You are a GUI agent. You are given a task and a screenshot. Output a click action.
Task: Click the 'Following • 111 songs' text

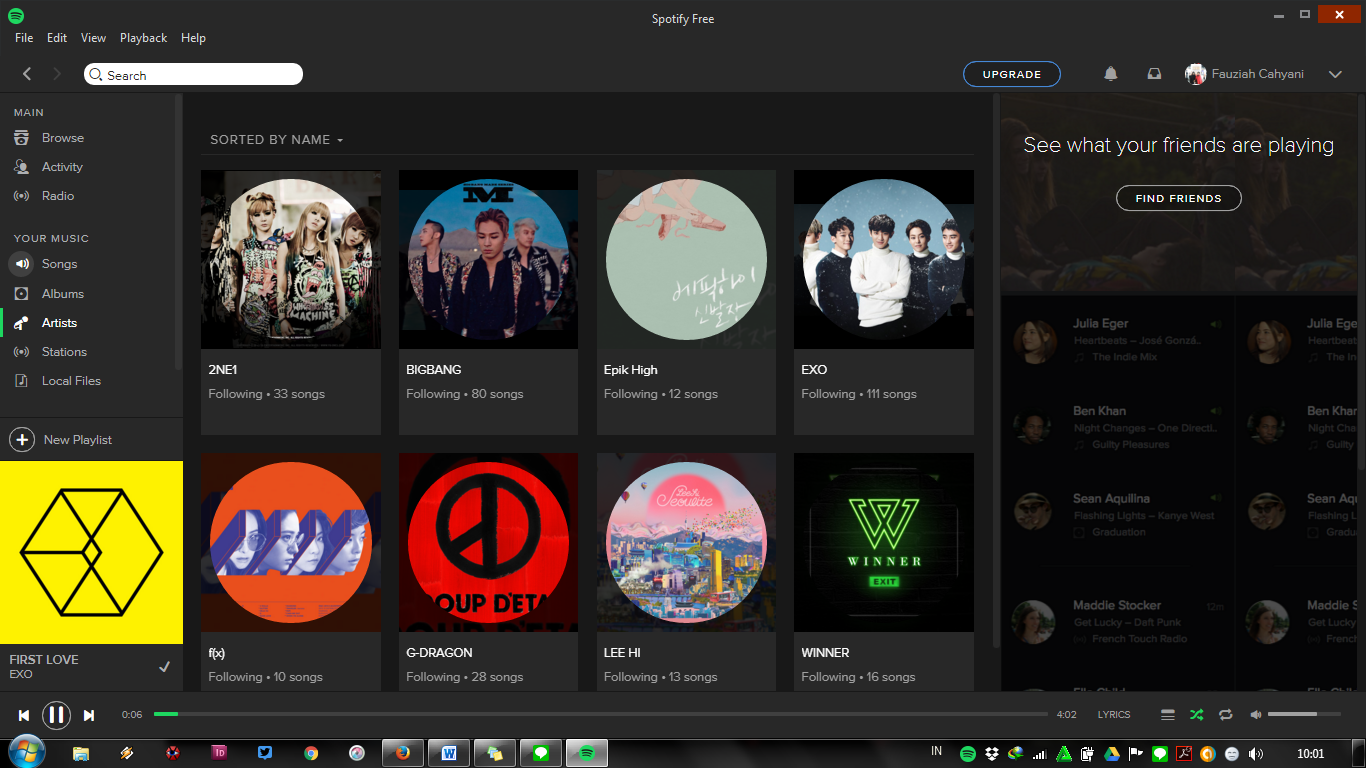point(859,394)
